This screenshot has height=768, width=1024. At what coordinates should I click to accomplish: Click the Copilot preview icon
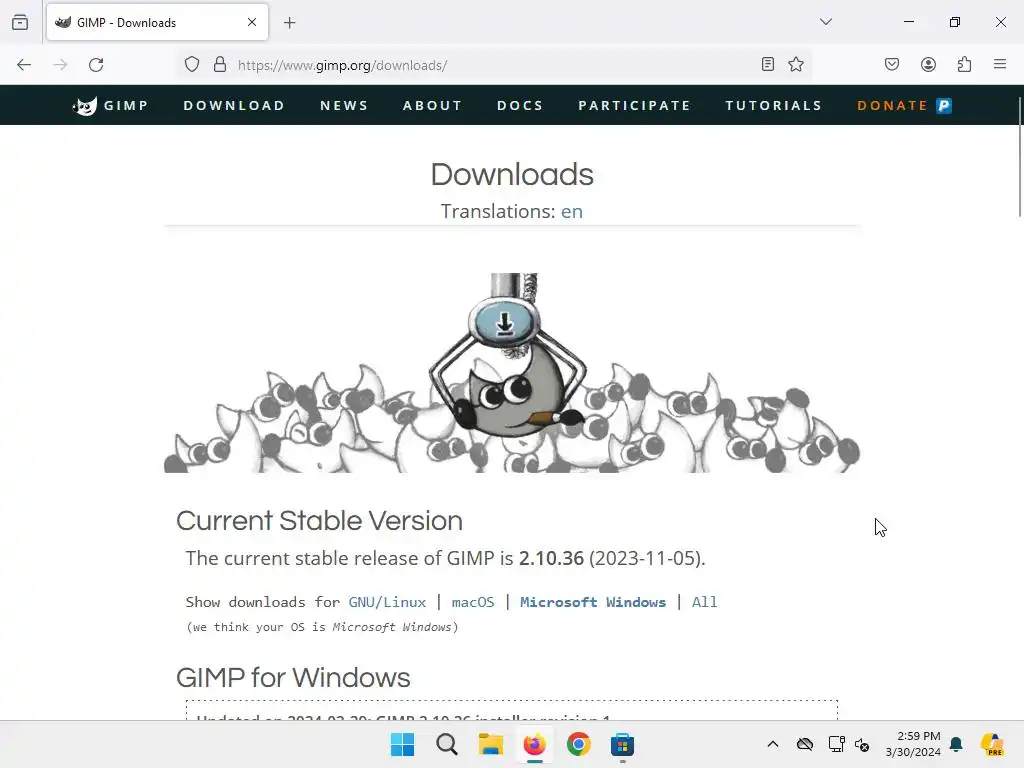(992, 744)
